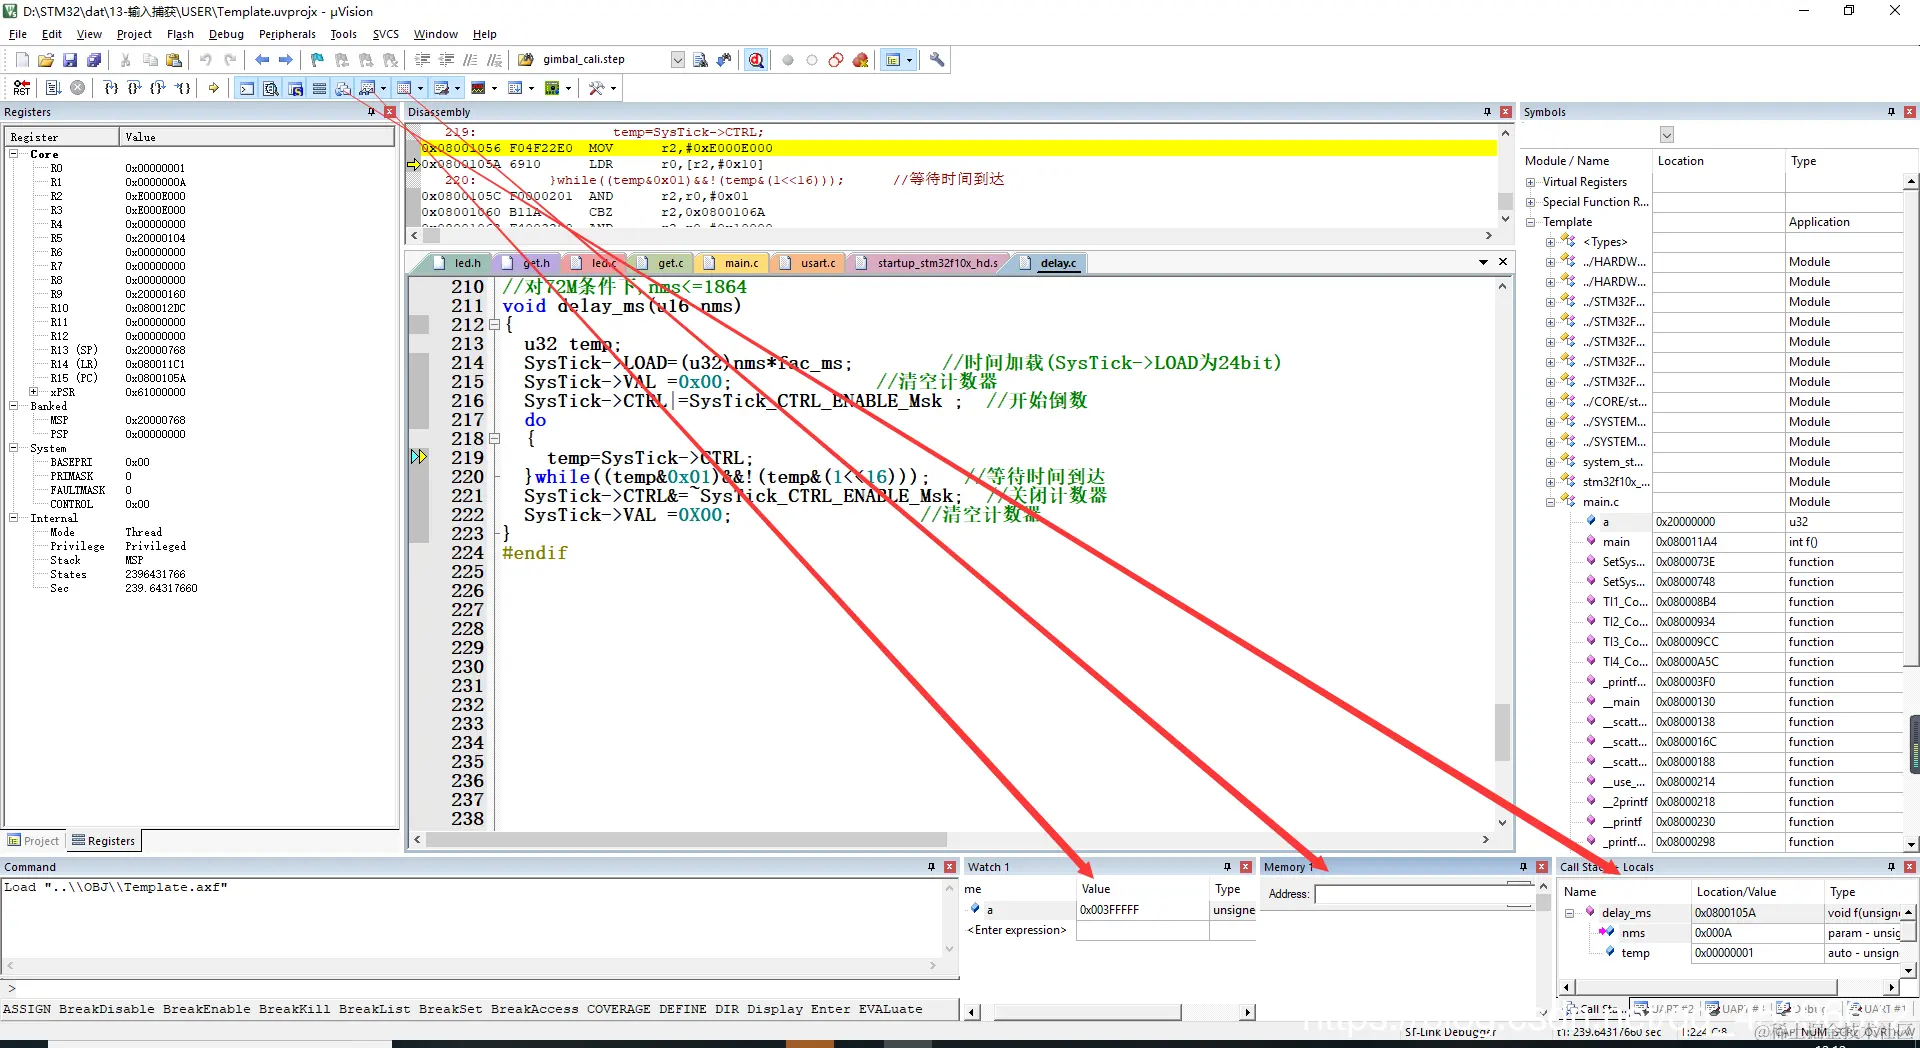Collapse the Template node in Symbols
Screen dimensions: 1920x1048
tap(1531, 222)
